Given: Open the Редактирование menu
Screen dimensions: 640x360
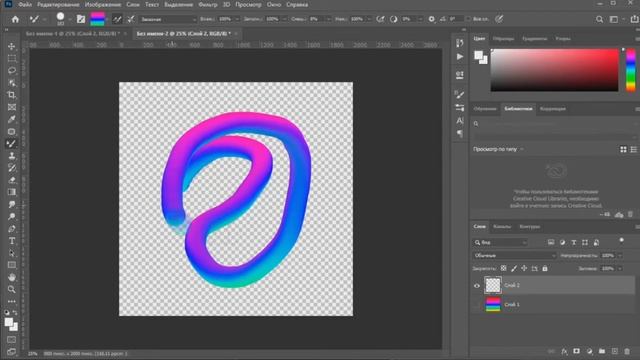Looking at the screenshot, I should [x=58, y=4].
